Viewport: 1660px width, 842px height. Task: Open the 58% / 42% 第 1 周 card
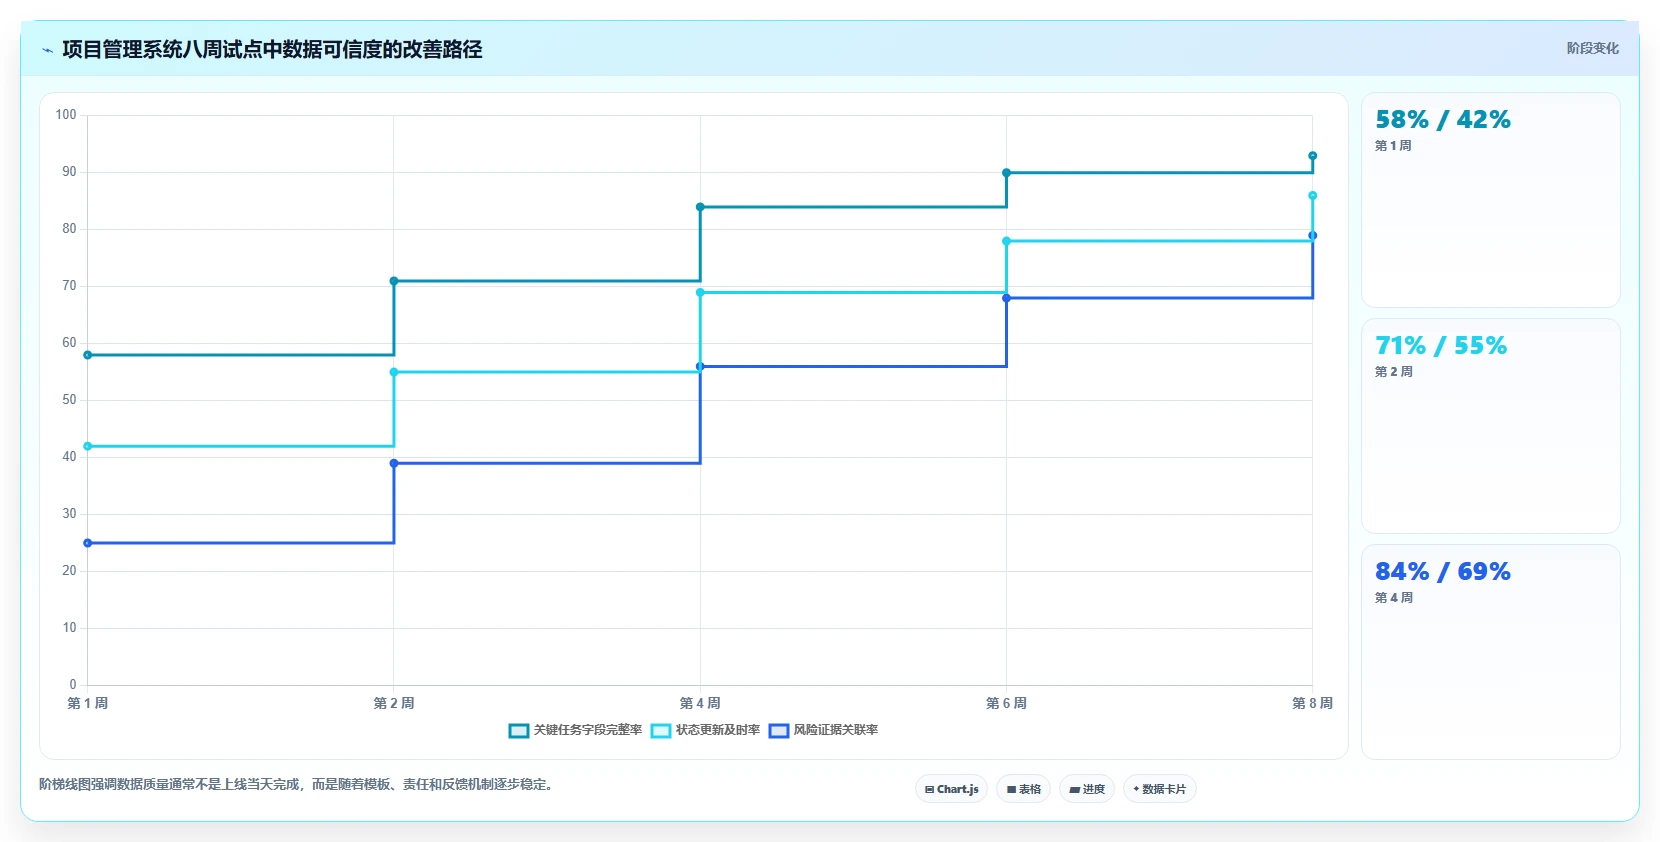(1491, 200)
